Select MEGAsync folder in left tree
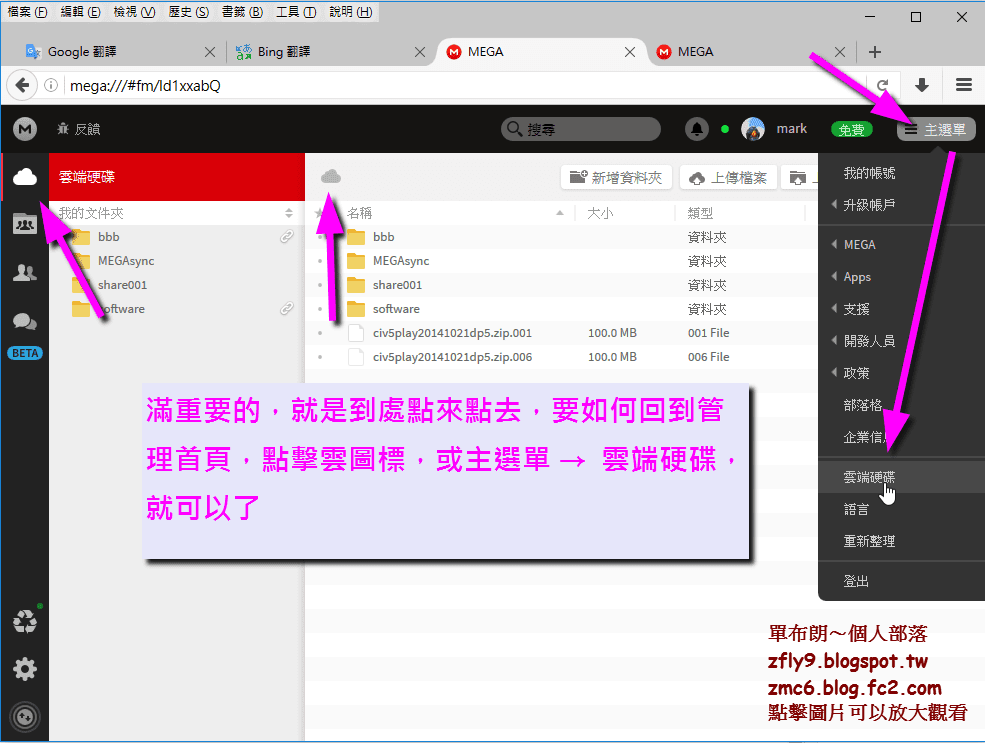 [x=126, y=261]
